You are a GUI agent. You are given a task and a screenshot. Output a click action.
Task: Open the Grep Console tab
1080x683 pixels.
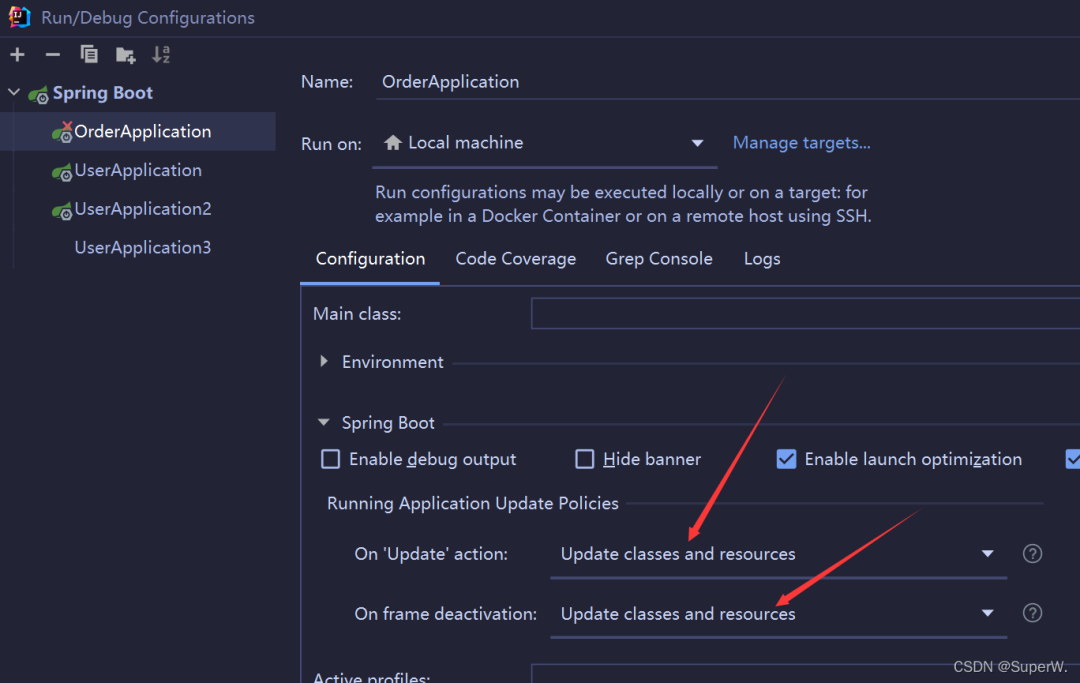coord(659,259)
